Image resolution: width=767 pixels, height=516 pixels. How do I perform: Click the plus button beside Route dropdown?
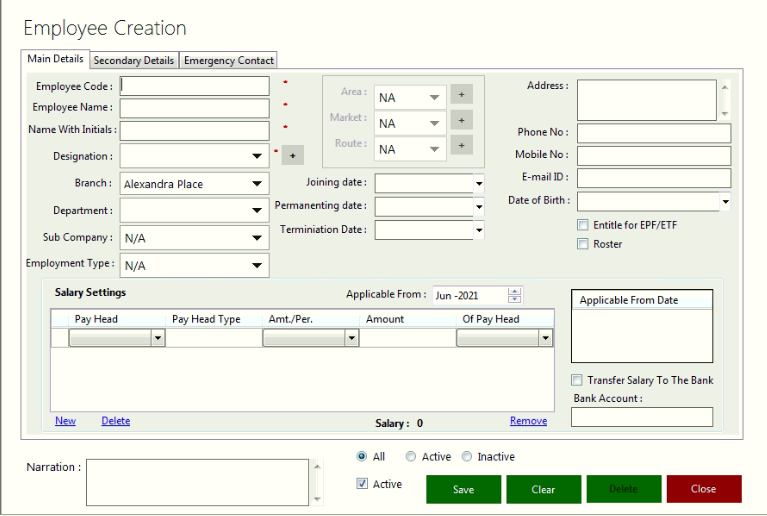(460, 146)
